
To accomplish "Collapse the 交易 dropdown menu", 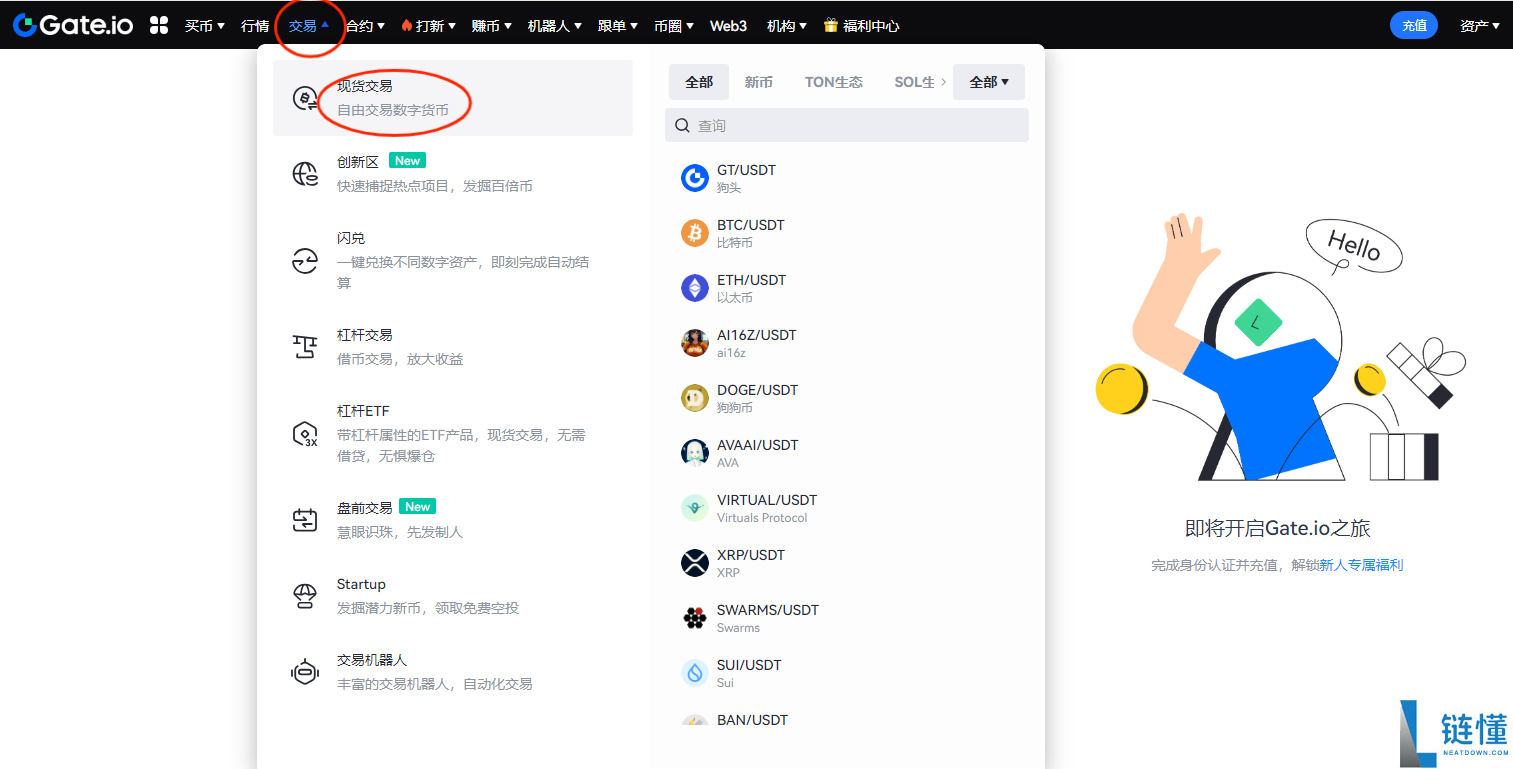I will tap(309, 26).
